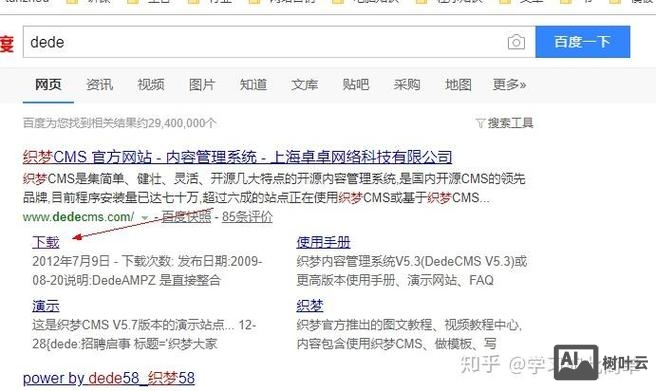Open the 85条评价 reviews link
Viewport: 656px width, 391px height.
coord(247,217)
